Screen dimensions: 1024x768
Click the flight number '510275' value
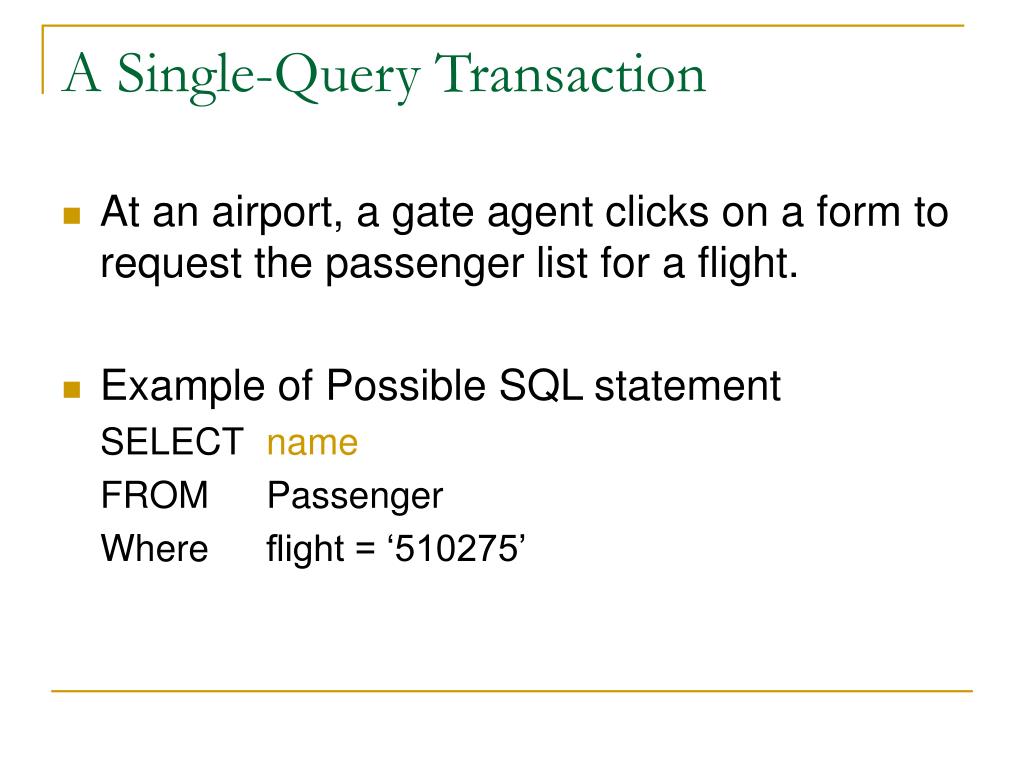coord(456,549)
